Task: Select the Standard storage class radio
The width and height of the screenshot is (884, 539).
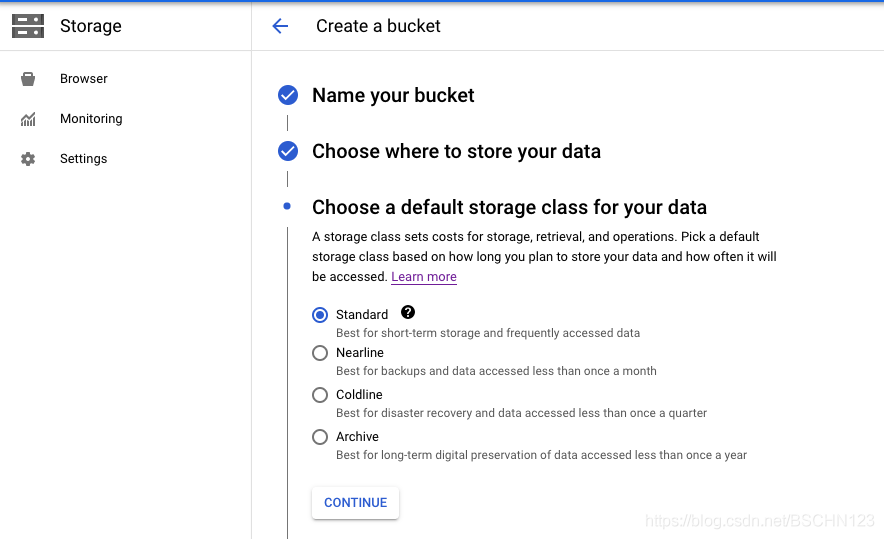Action: click(320, 315)
